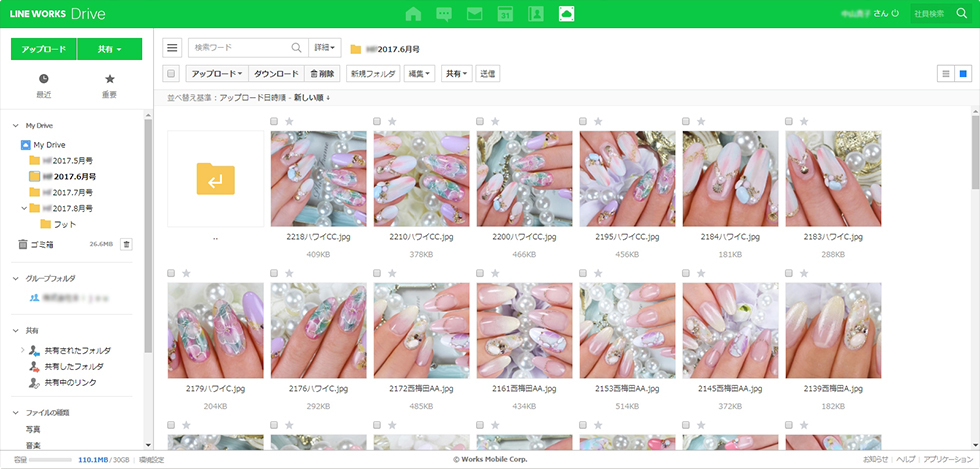The image size is (980, 469).
Task: Change sort order via 新しい順 link
Action: pos(312,98)
